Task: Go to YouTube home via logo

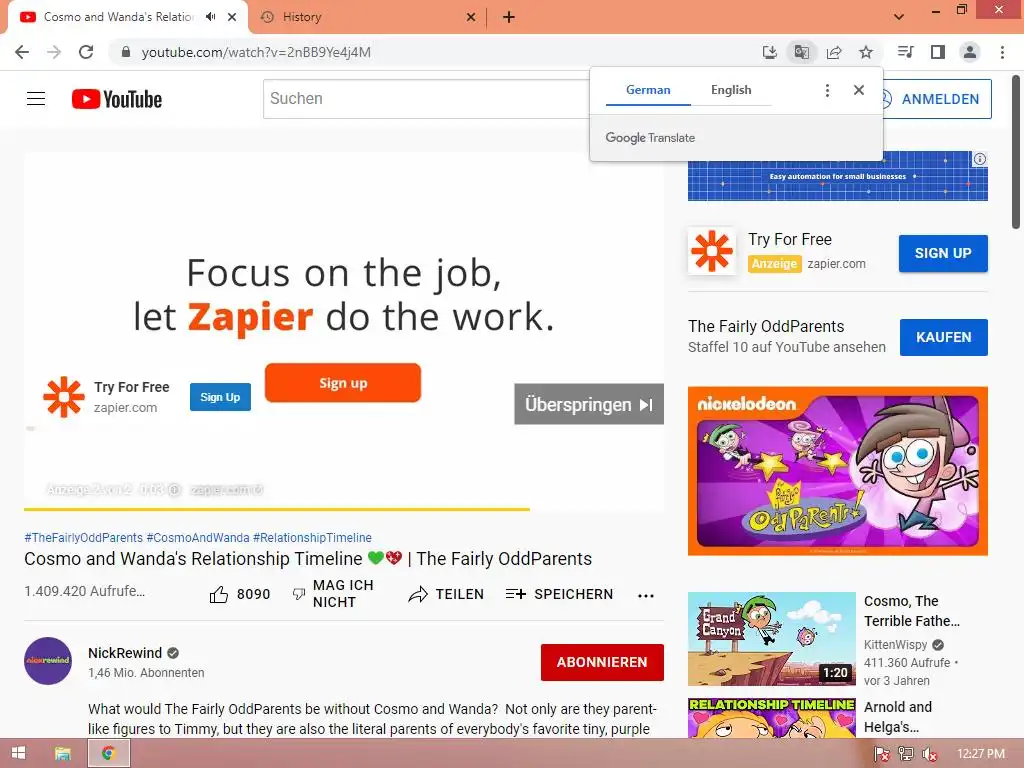Action: pyautogui.click(x=117, y=99)
